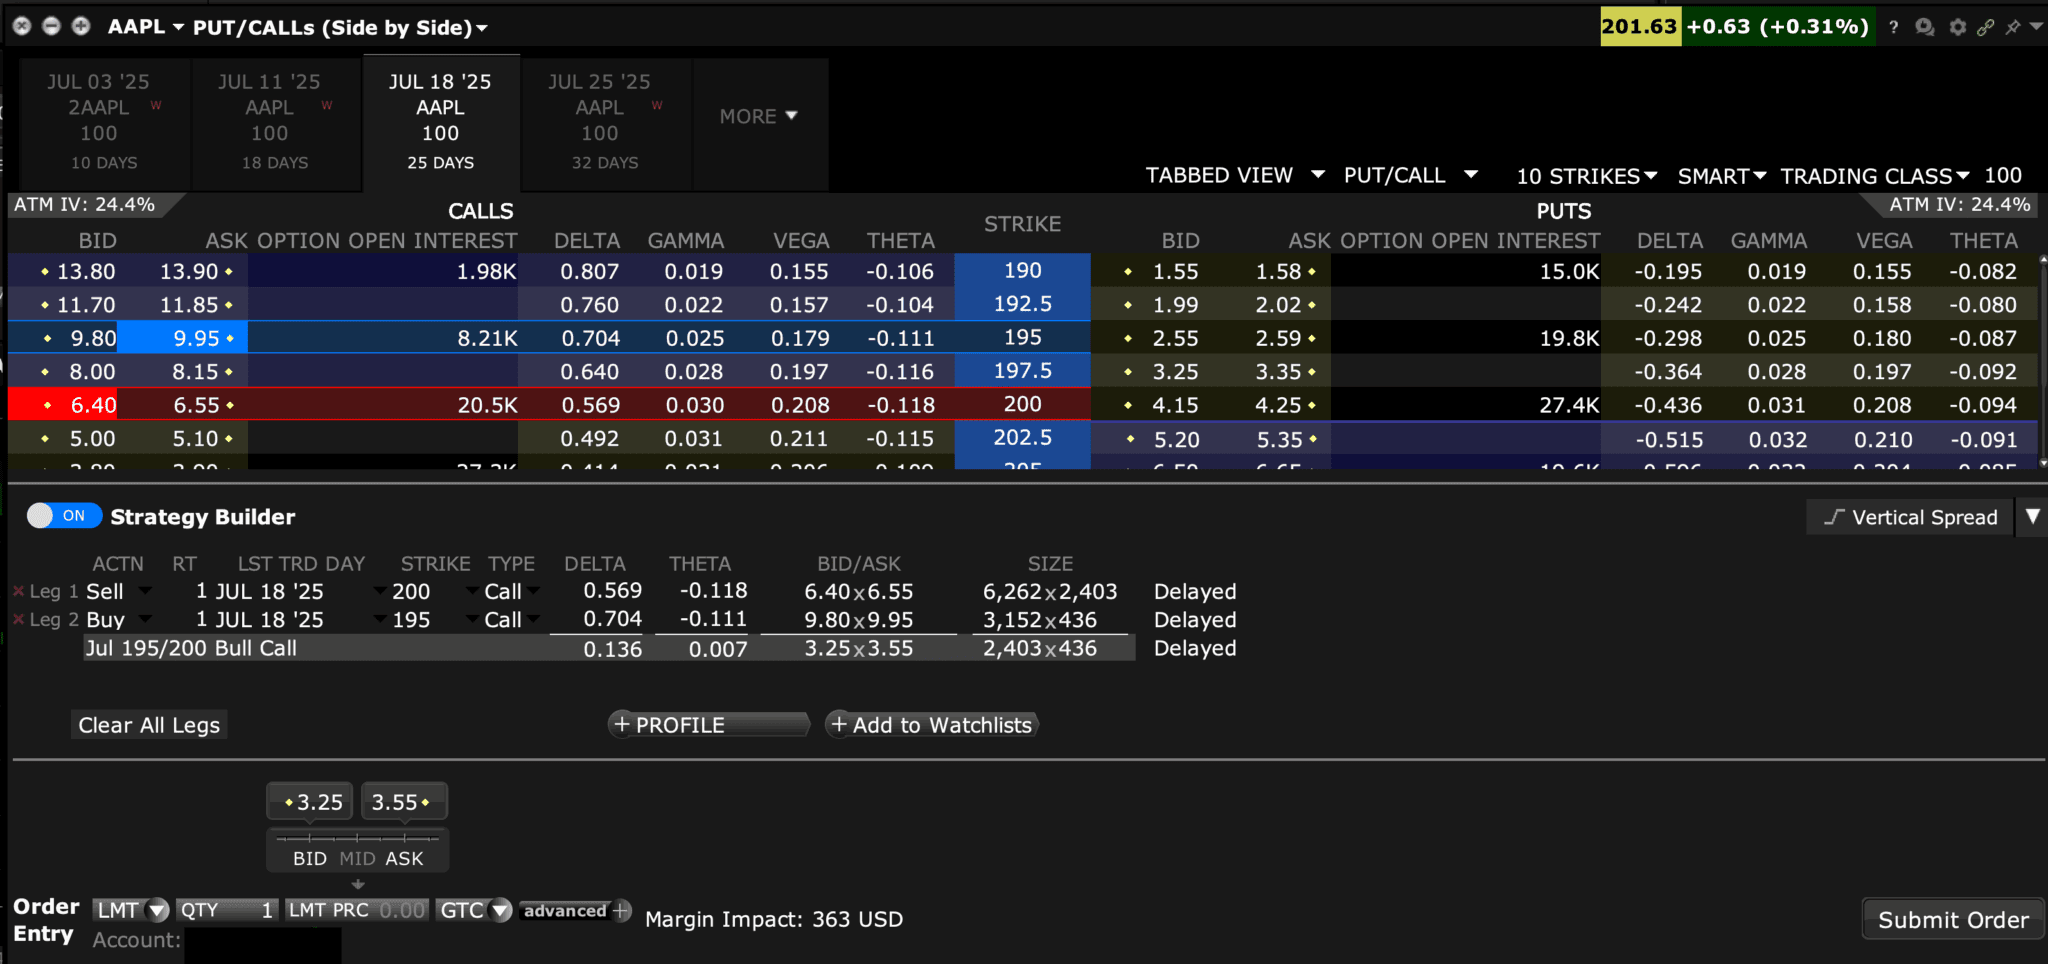This screenshot has width=2048, height=964.
Task: Click the Clear All Legs button
Action: coord(149,725)
